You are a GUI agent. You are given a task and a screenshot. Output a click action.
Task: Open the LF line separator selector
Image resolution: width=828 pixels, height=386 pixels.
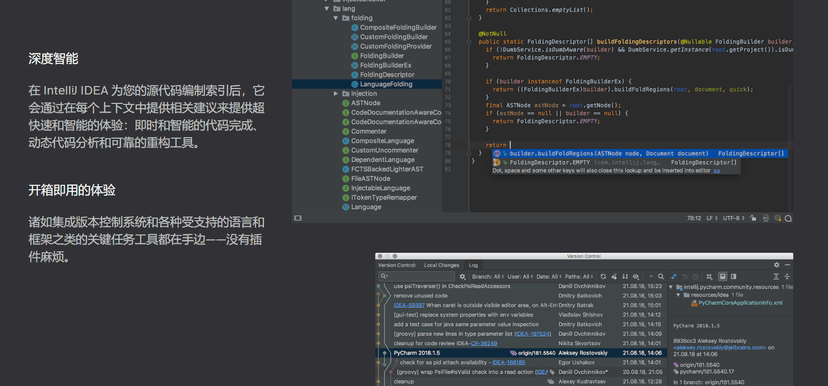pyautogui.click(x=712, y=218)
